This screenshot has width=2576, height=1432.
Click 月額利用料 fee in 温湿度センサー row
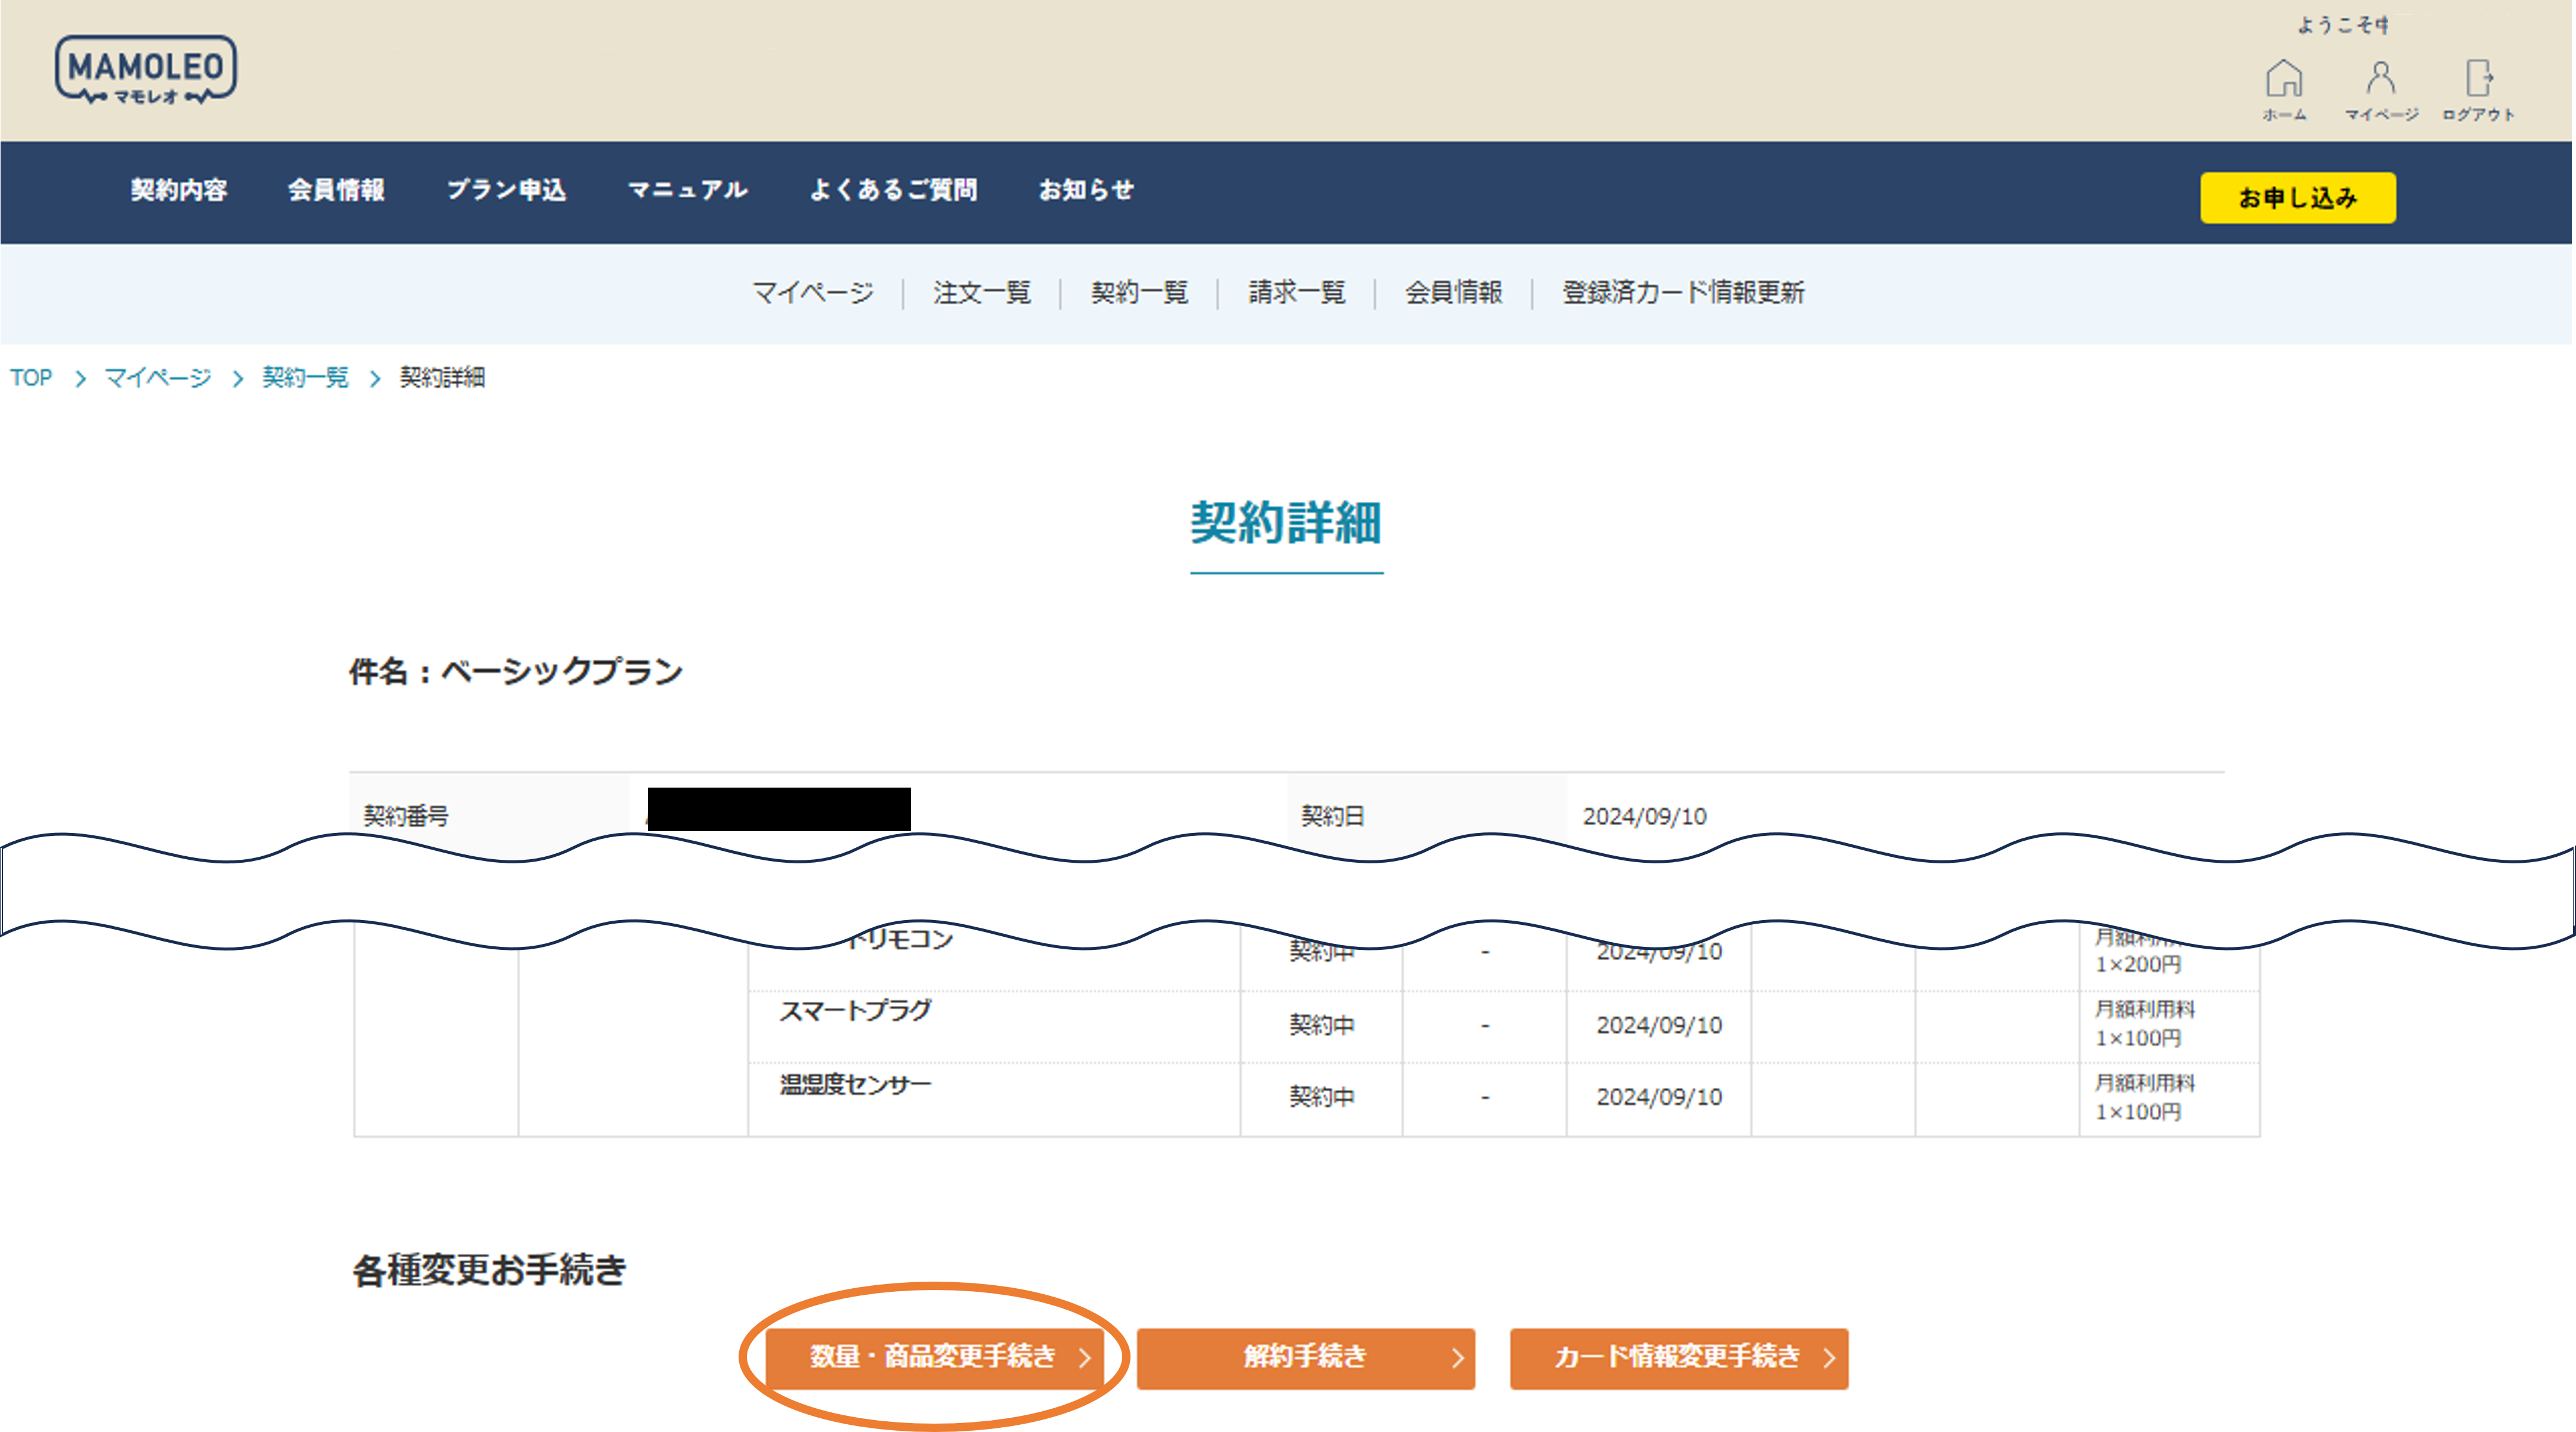coord(2145,1083)
